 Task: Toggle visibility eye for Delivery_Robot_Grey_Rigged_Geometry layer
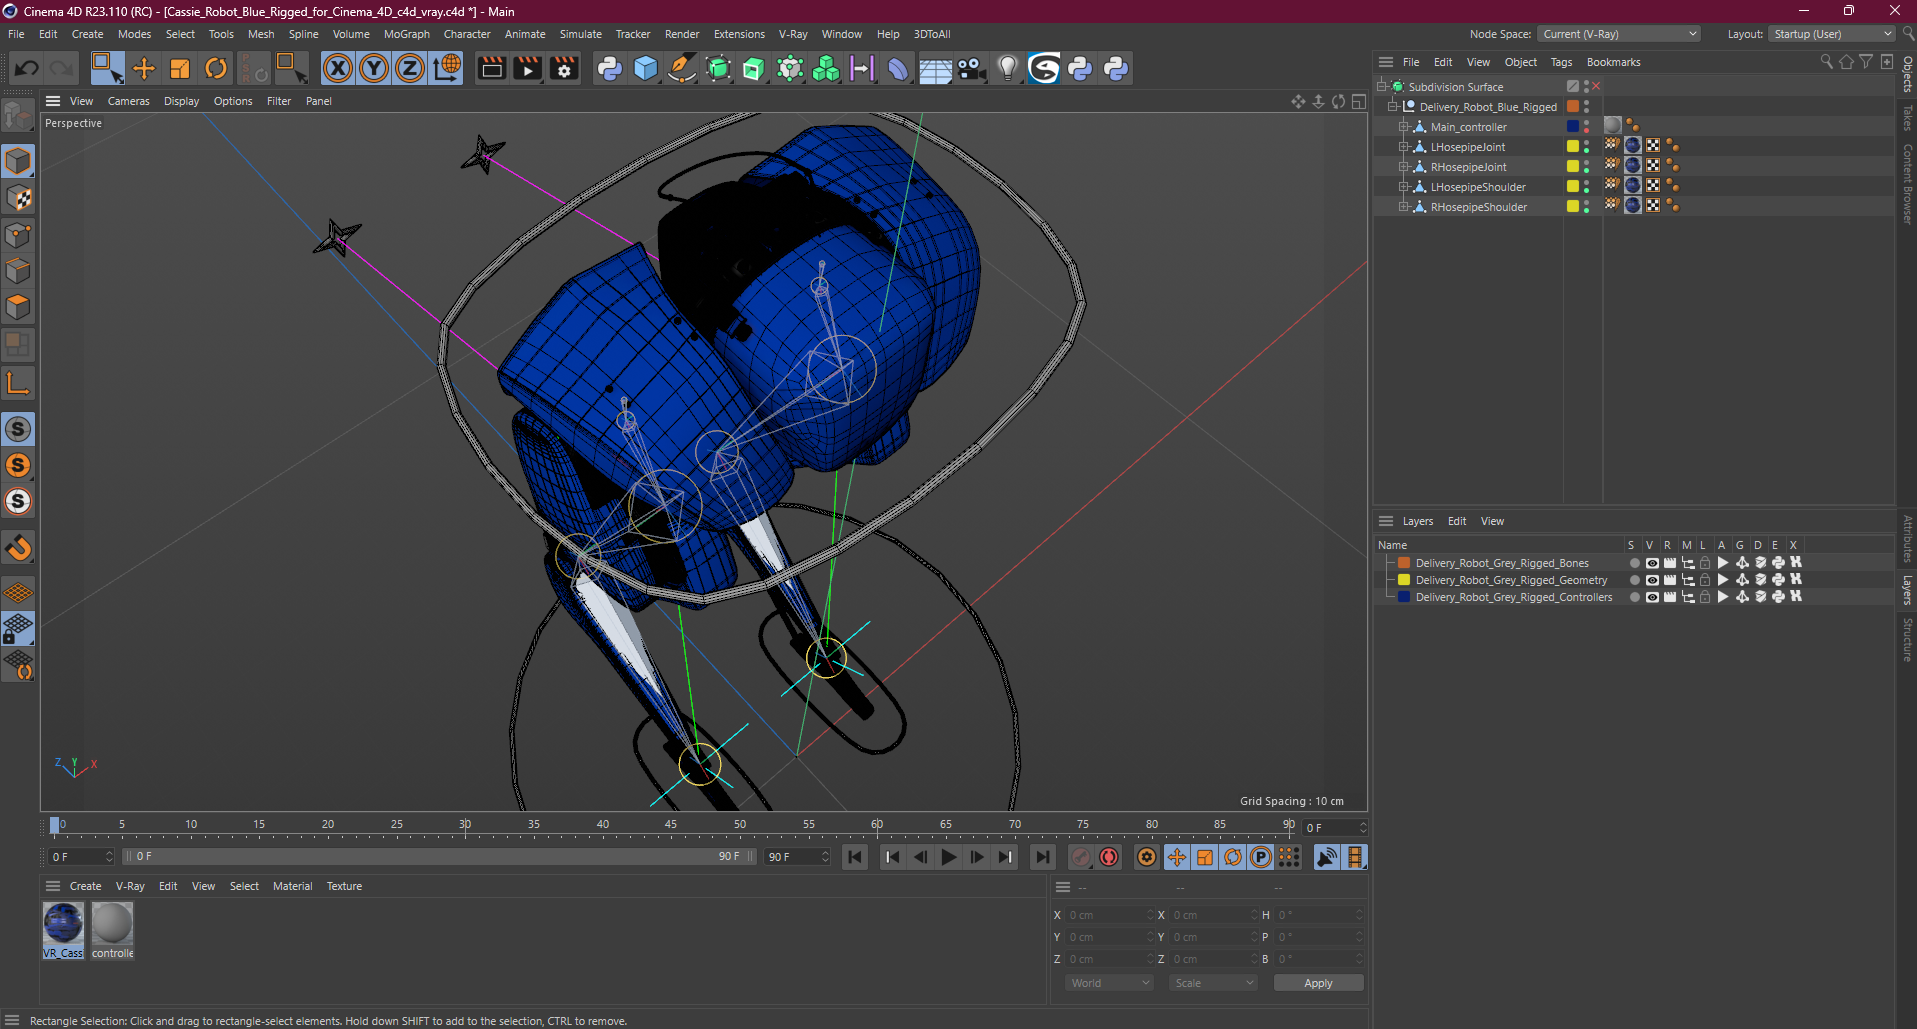[1652, 580]
